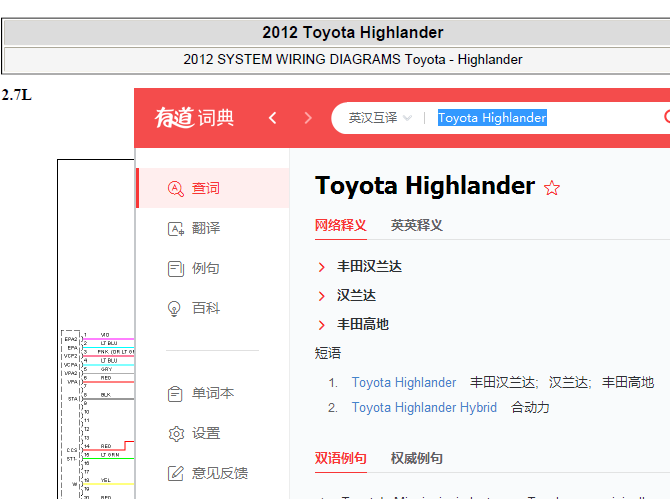Switch to the 权威例句 tab
670x499 pixels.
pyautogui.click(x=417, y=458)
